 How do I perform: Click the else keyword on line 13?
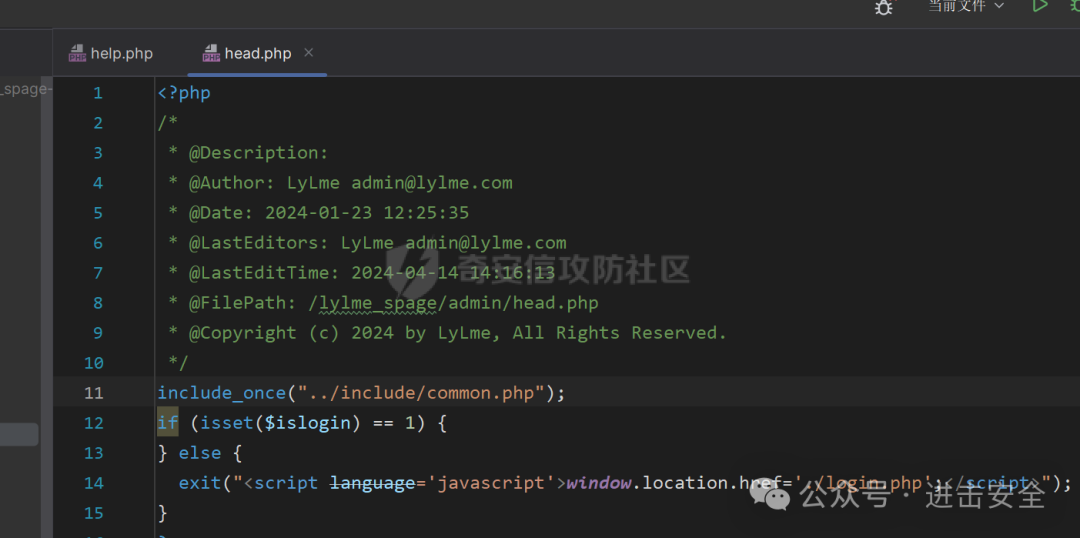coord(200,453)
